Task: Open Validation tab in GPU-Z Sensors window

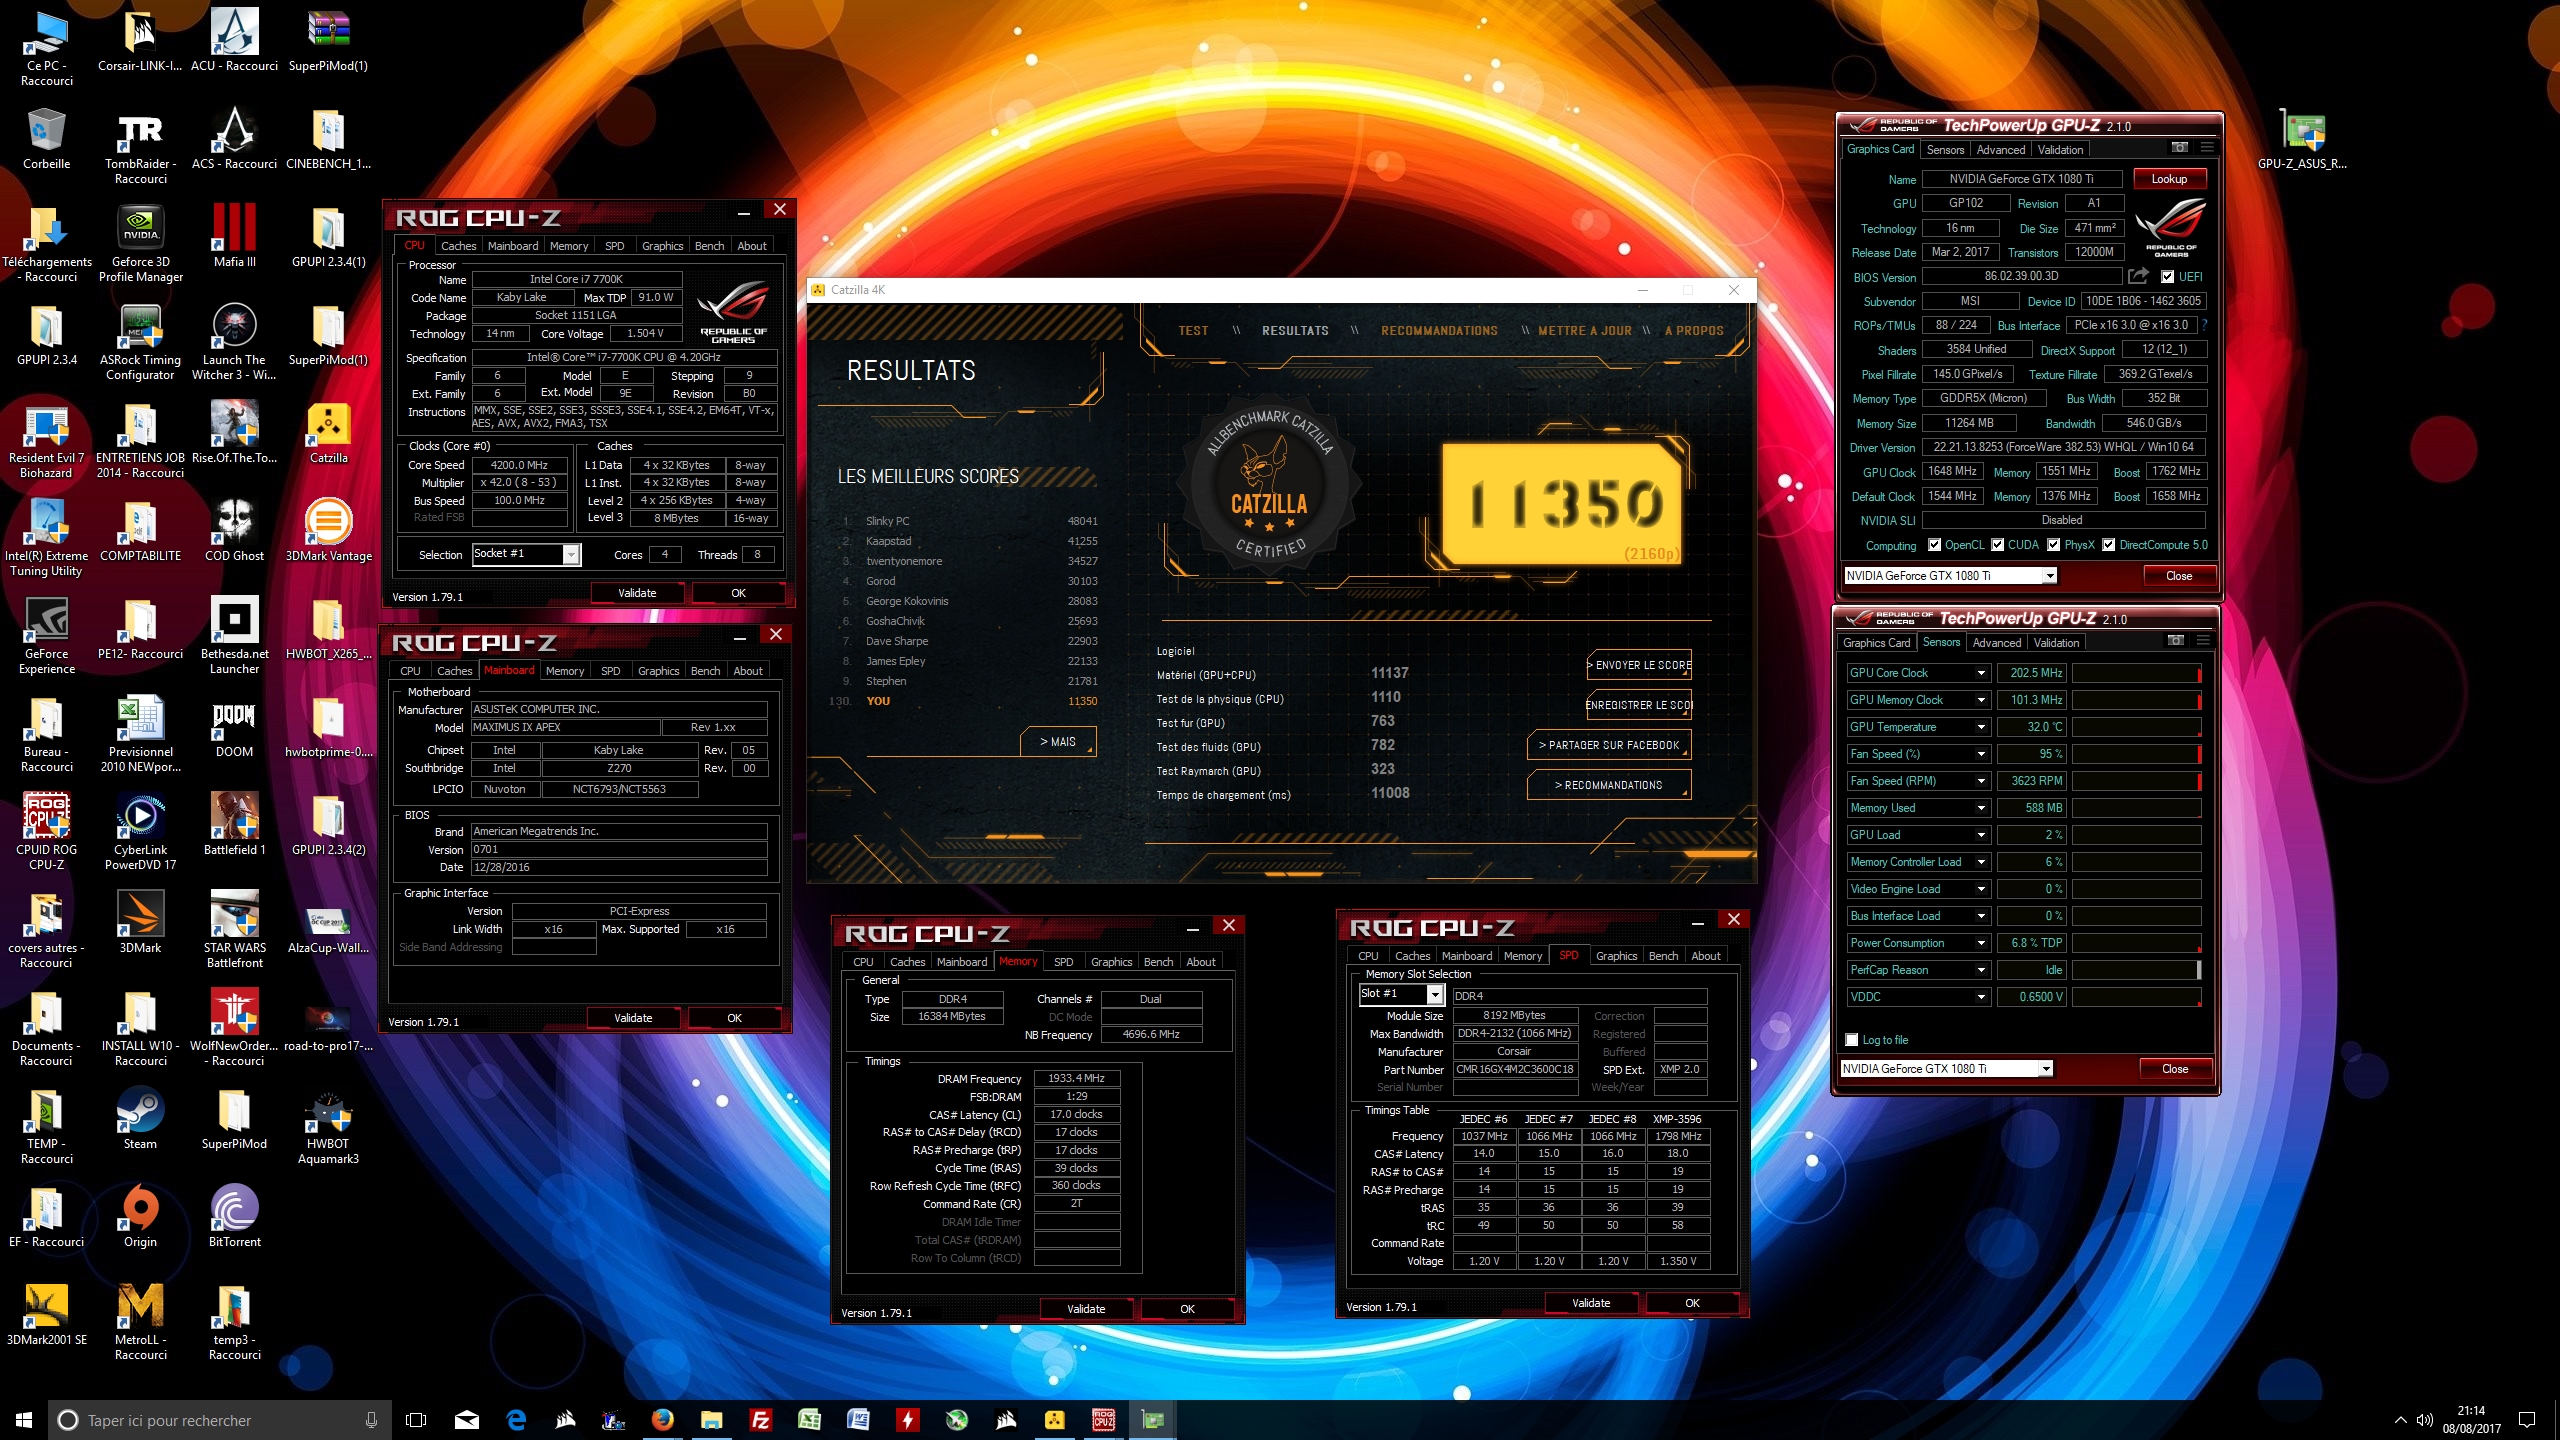Action: point(2056,643)
